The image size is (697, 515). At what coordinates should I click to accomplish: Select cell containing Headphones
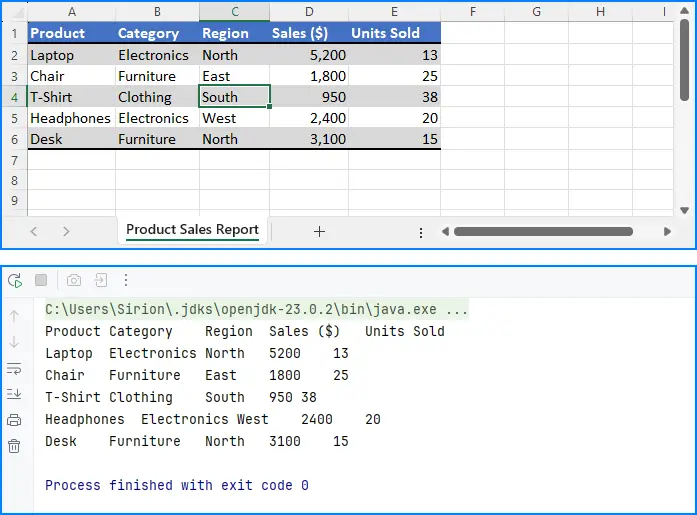pos(71,118)
